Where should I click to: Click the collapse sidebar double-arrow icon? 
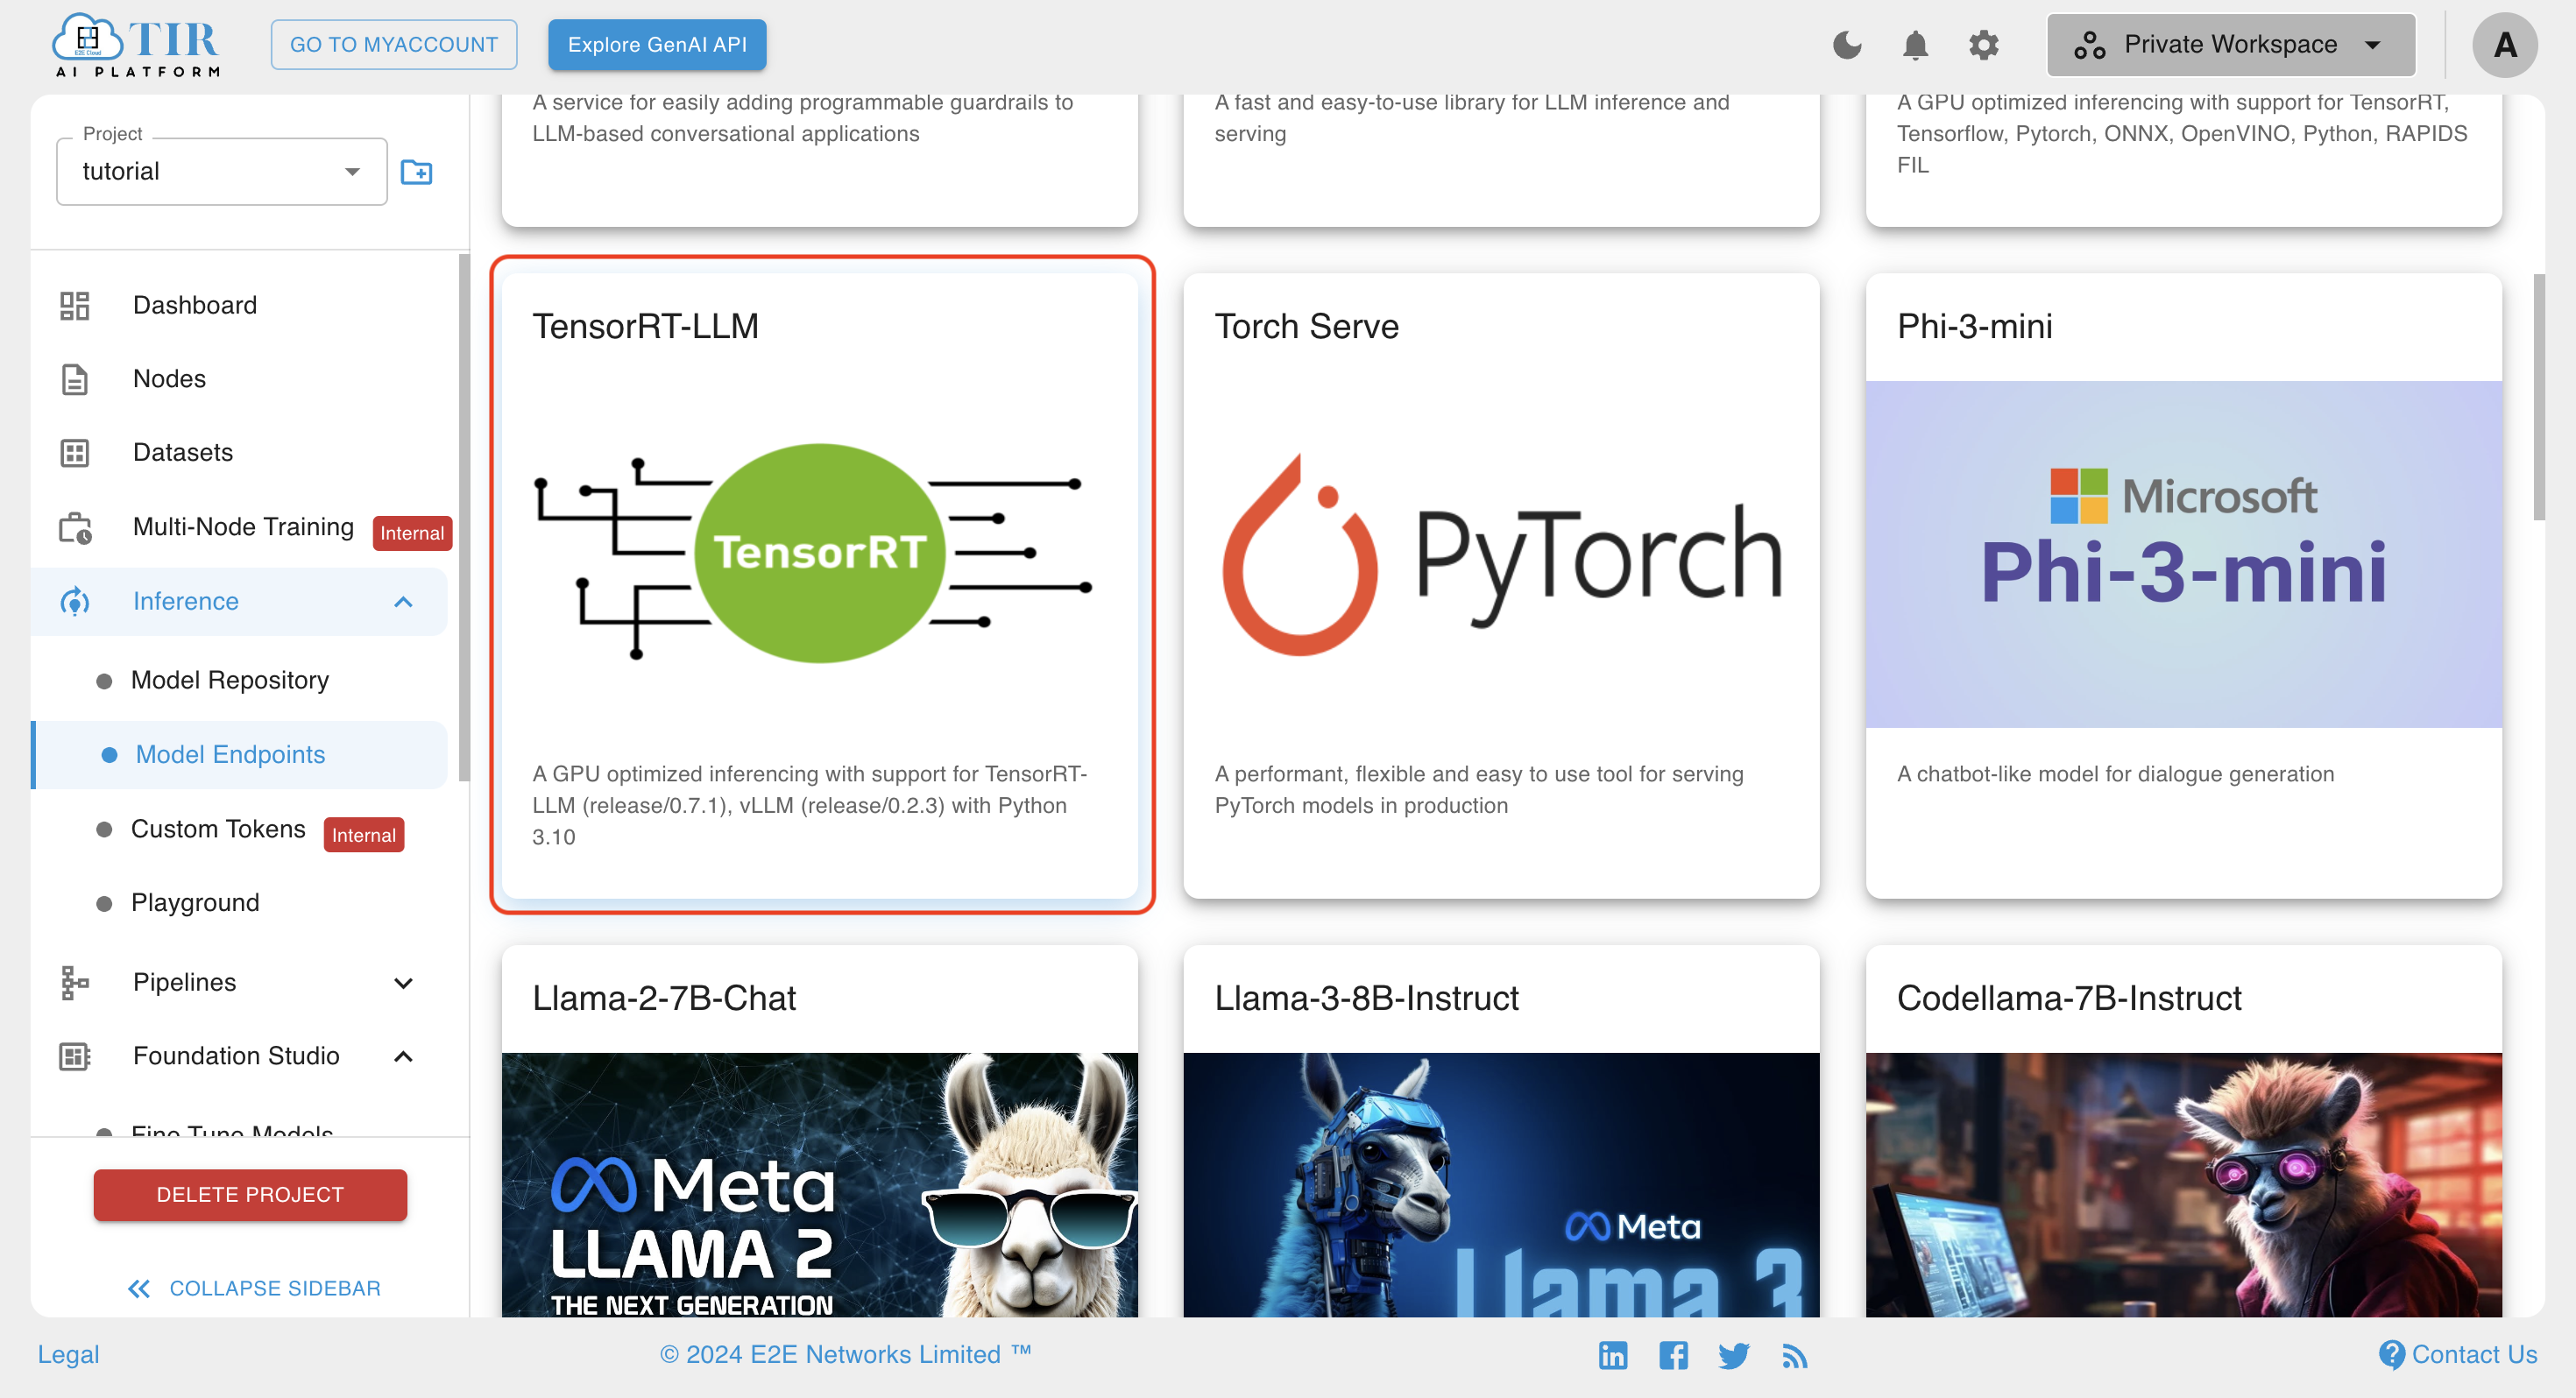(138, 1289)
